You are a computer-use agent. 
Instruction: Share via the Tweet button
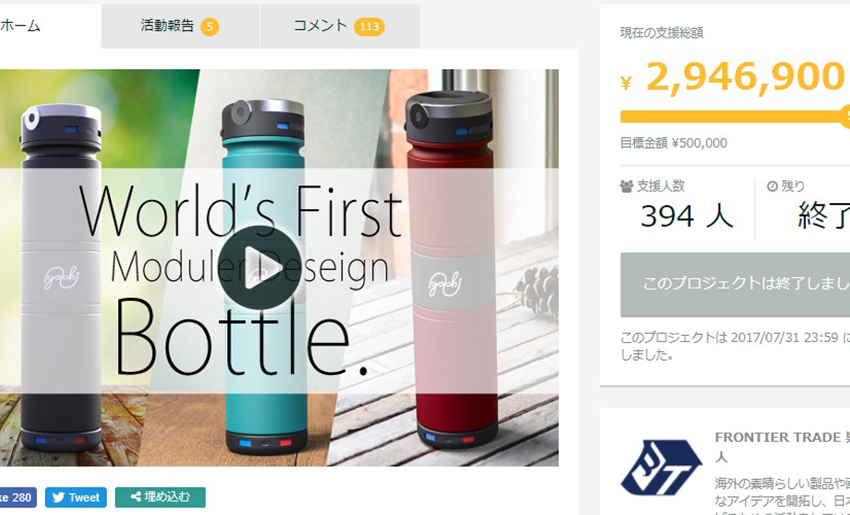(x=76, y=497)
